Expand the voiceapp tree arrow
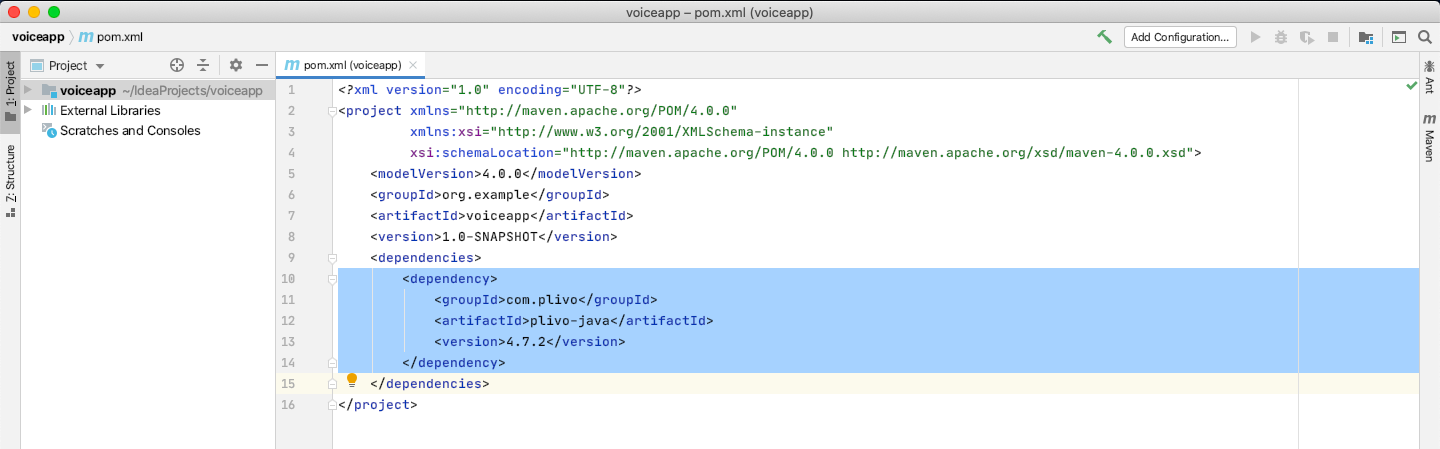The width and height of the screenshot is (1440, 449). click(x=28, y=90)
